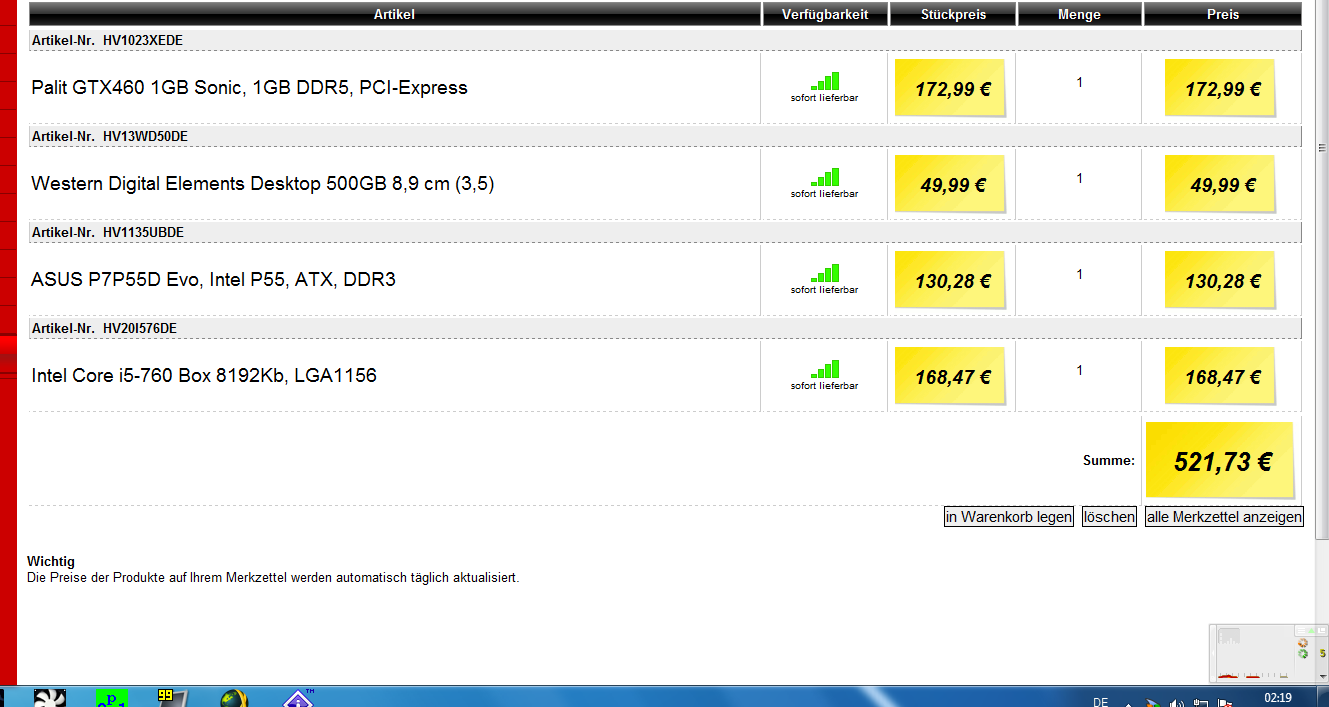This screenshot has width=1329, height=707.
Task: Open the Palit GTX460 1GB Sonic product link
Action: 249,88
